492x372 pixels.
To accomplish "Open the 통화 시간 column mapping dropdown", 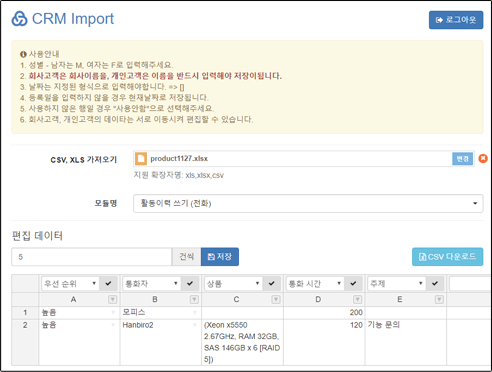I will pos(315,284).
